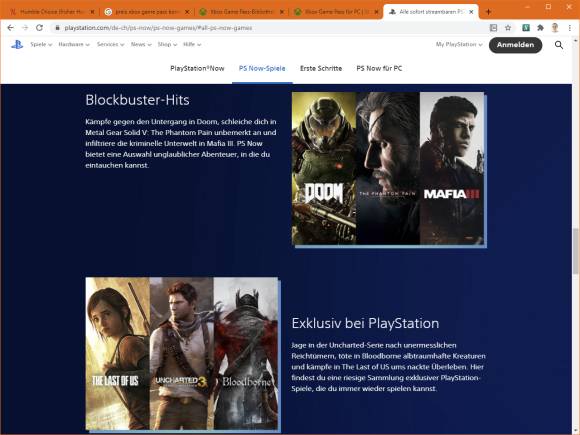The image size is (580, 435).
Task: Switch to the Erste Schritte tab
Action: click(x=321, y=68)
